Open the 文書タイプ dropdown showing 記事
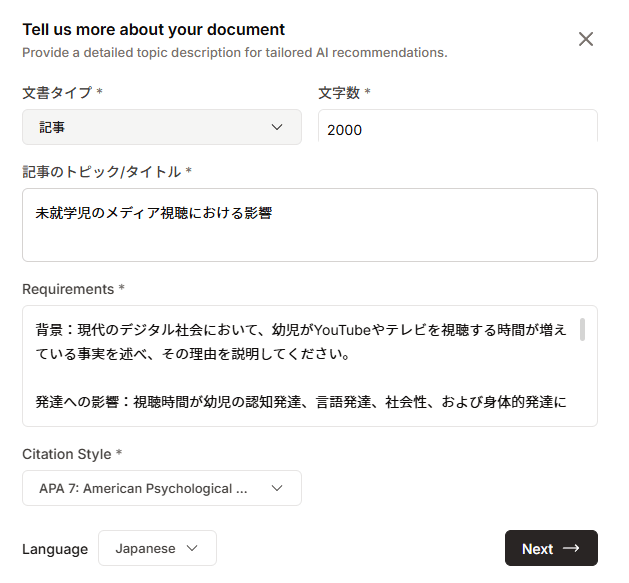The image size is (629, 583). point(162,127)
